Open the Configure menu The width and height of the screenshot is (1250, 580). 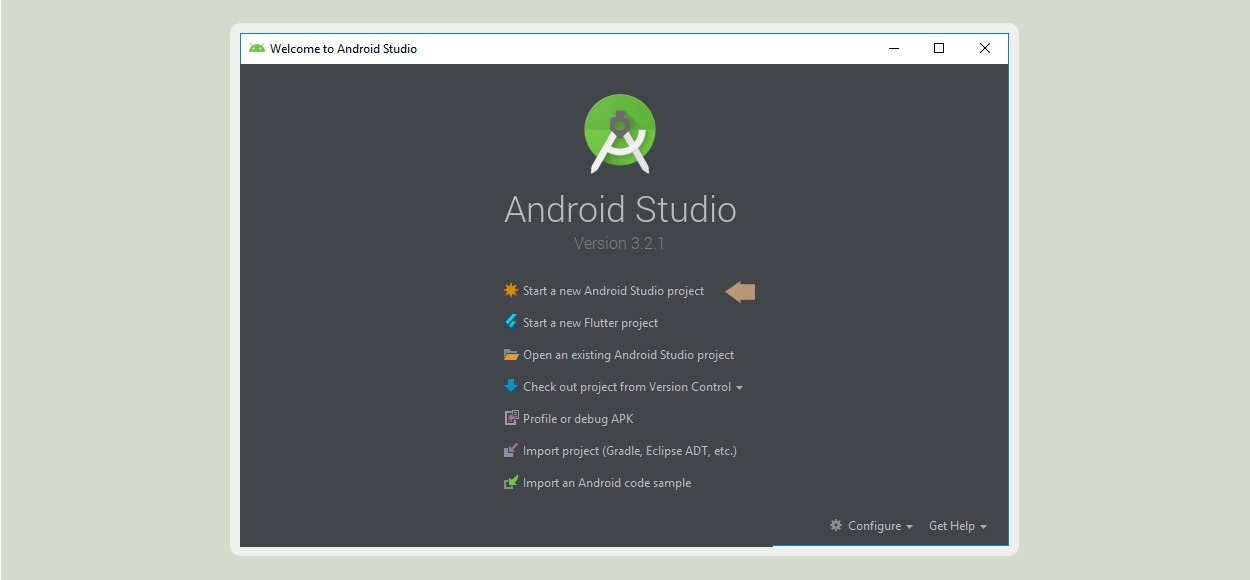point(874,526)
